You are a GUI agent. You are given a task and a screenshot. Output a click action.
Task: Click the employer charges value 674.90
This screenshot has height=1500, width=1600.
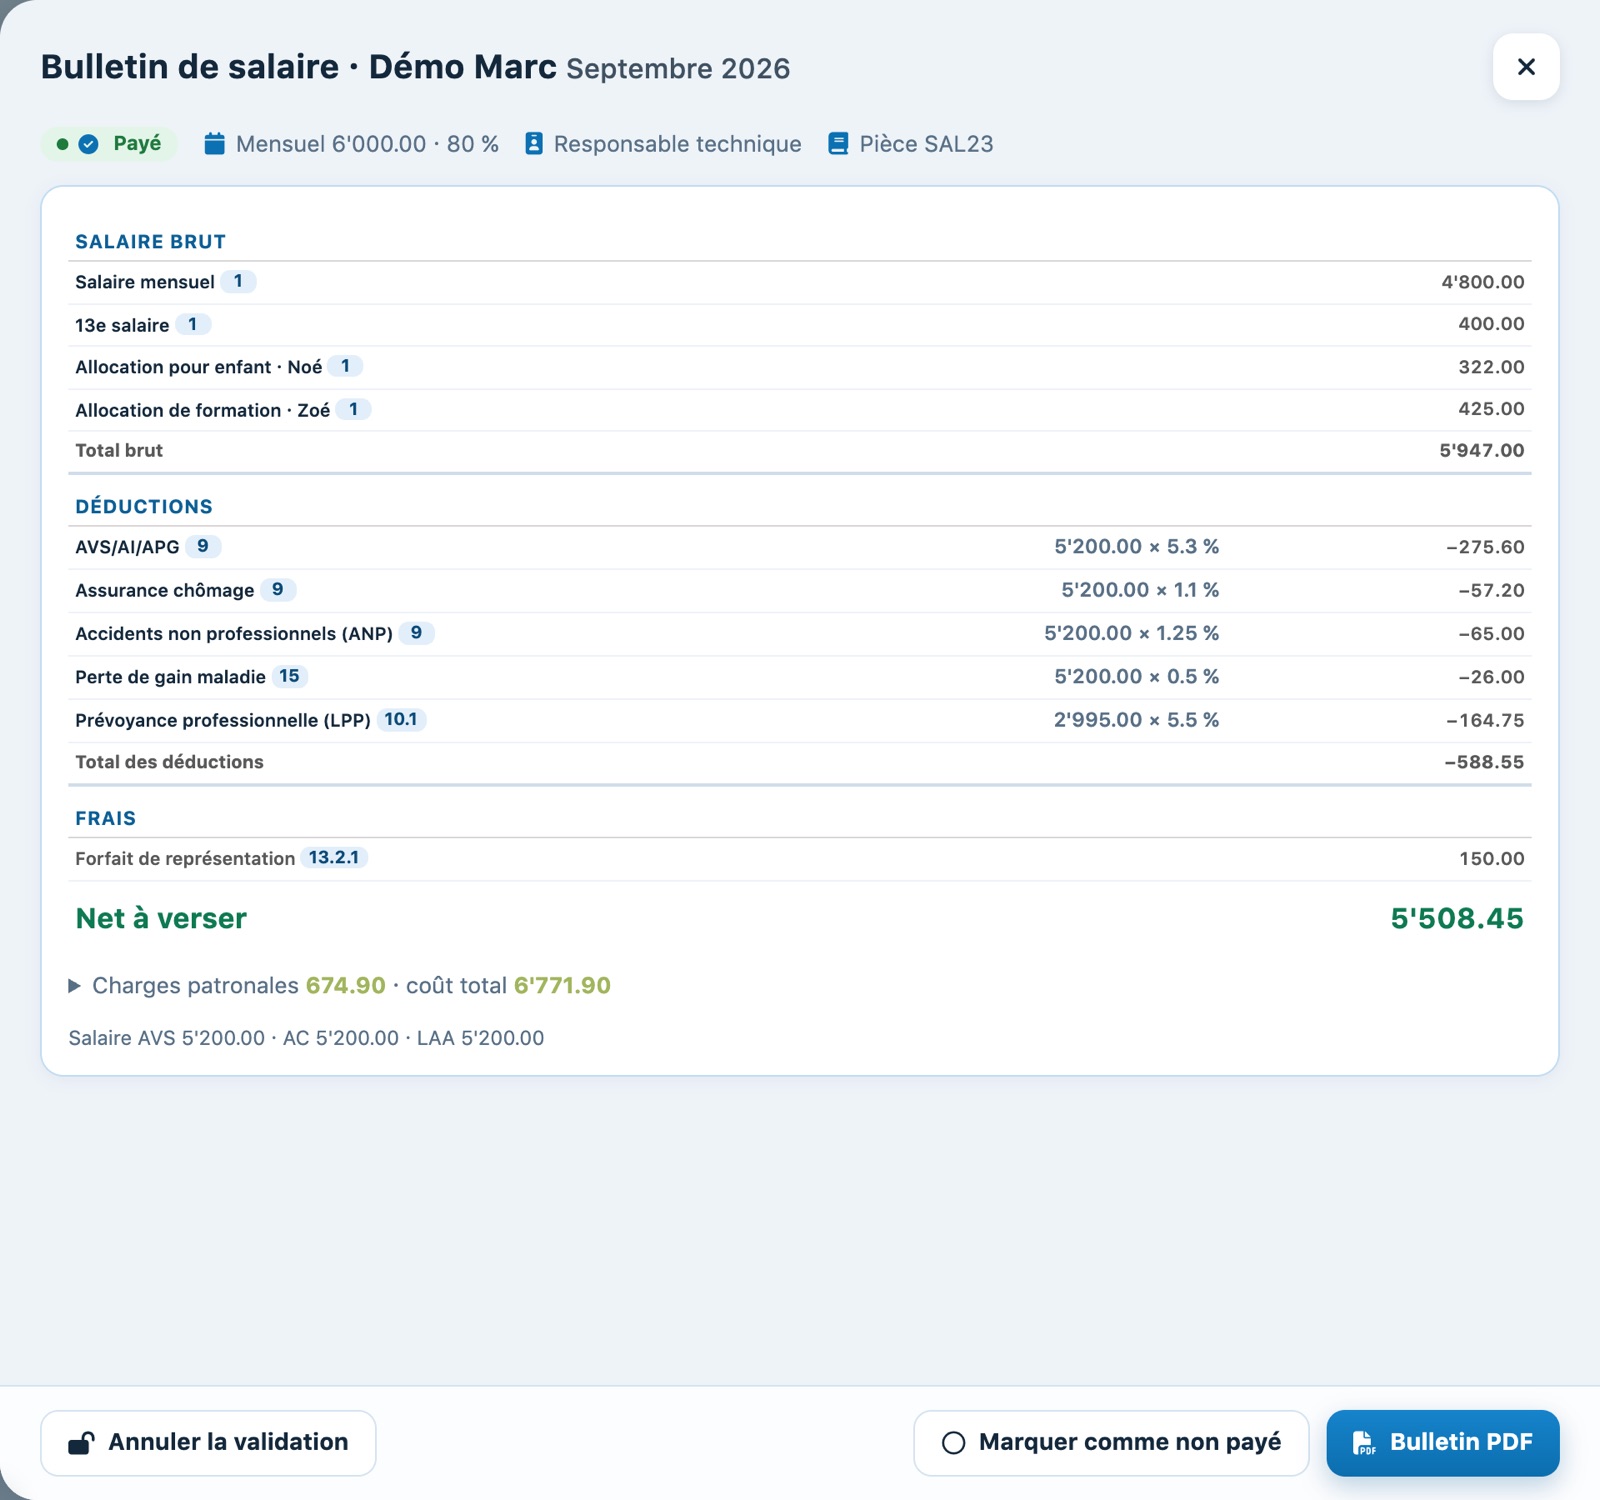[345, 985]
